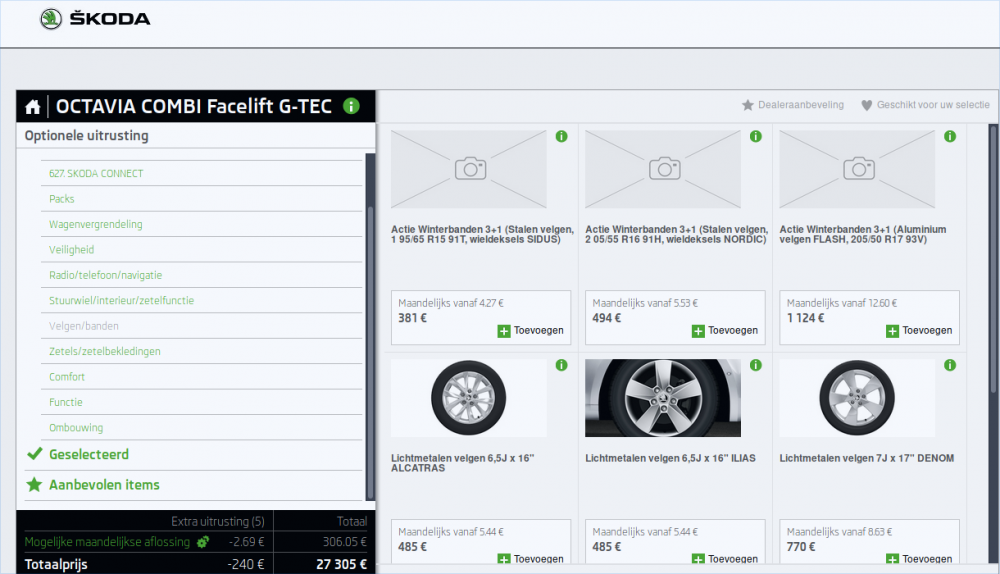Click Totaalprijs value 27 305 €
This screenshot has height=574, width=1000.
click(341, 564)
